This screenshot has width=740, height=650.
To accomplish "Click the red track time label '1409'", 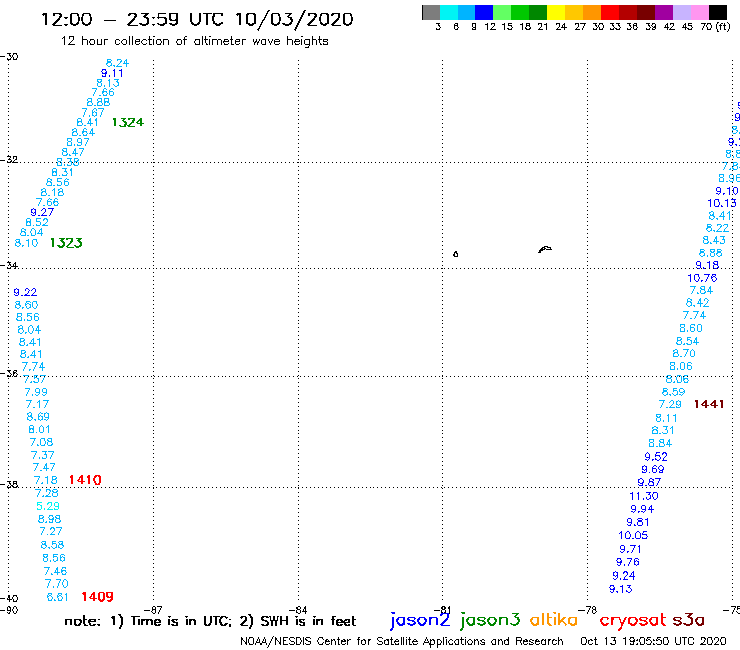I will click(x=97, y=597).
